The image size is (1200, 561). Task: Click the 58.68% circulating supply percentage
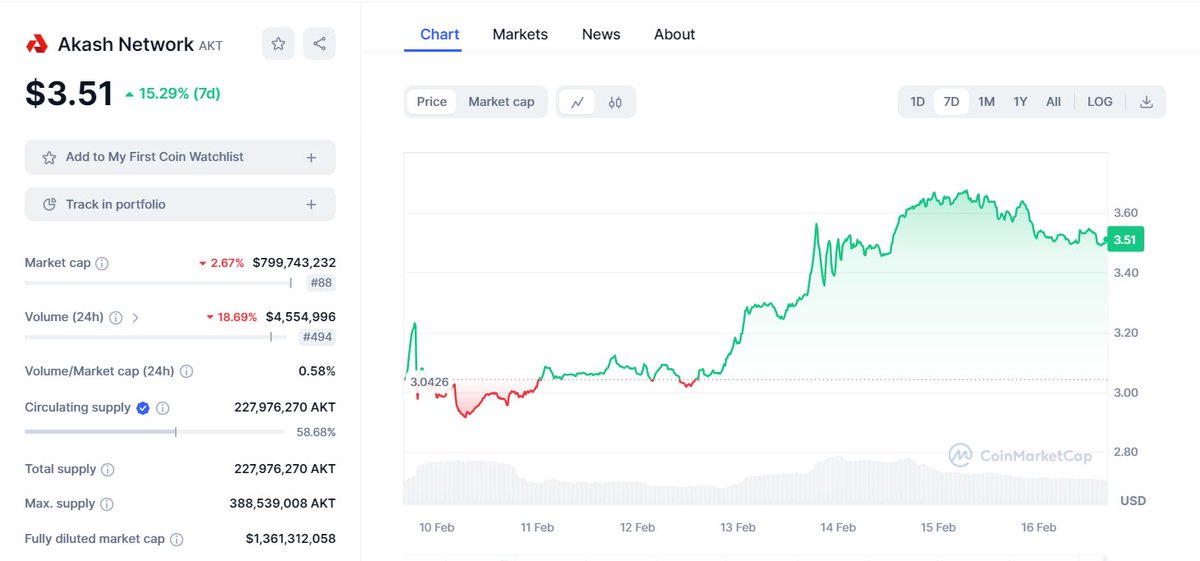[316, 432]
